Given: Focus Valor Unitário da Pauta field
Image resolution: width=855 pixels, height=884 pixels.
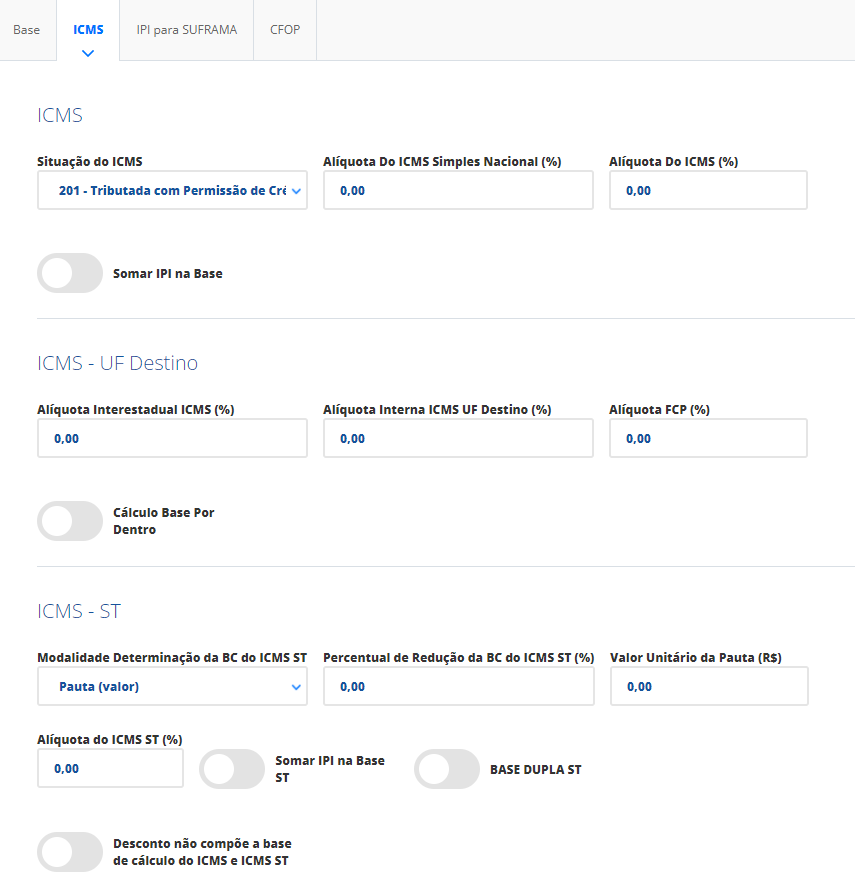Looking at the screenshot, I should coord(708,687).
